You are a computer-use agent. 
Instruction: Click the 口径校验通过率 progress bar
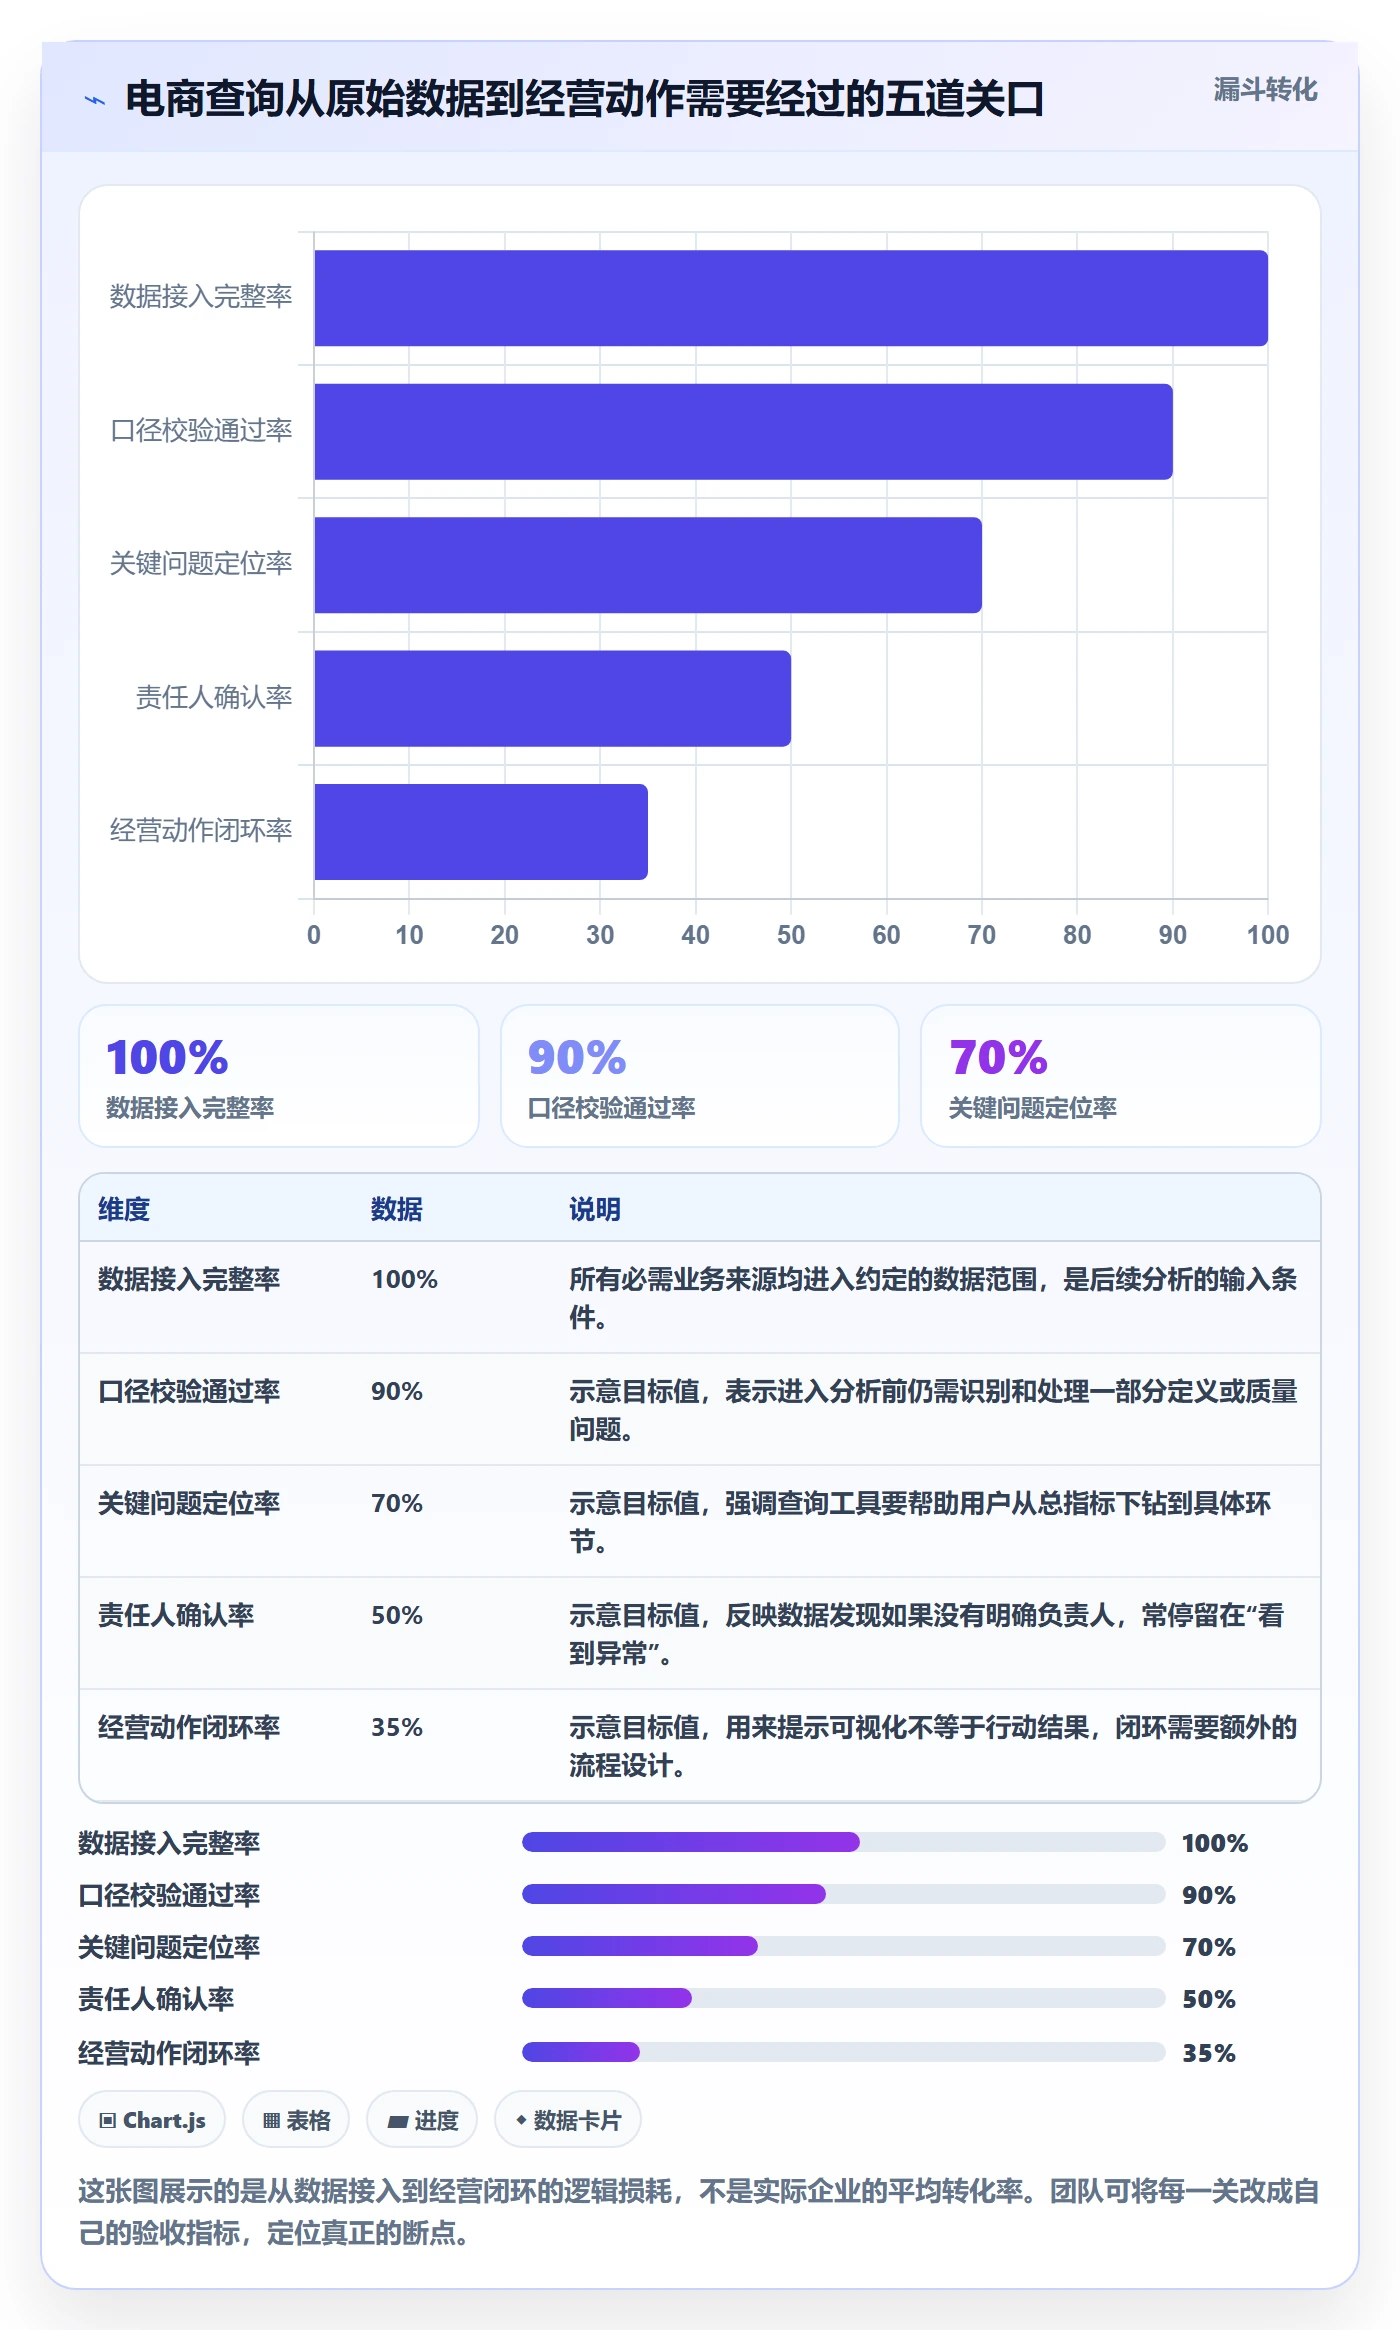(844, 1894)
